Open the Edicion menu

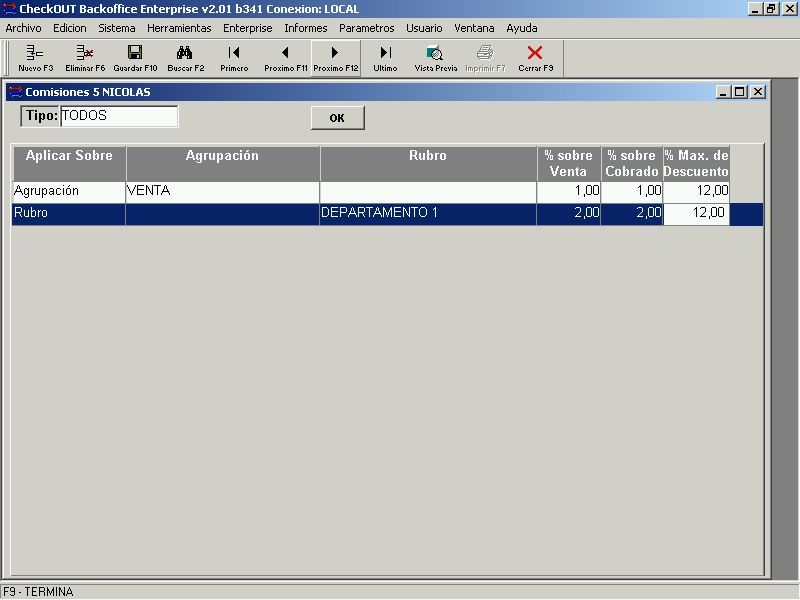(70, 28)
